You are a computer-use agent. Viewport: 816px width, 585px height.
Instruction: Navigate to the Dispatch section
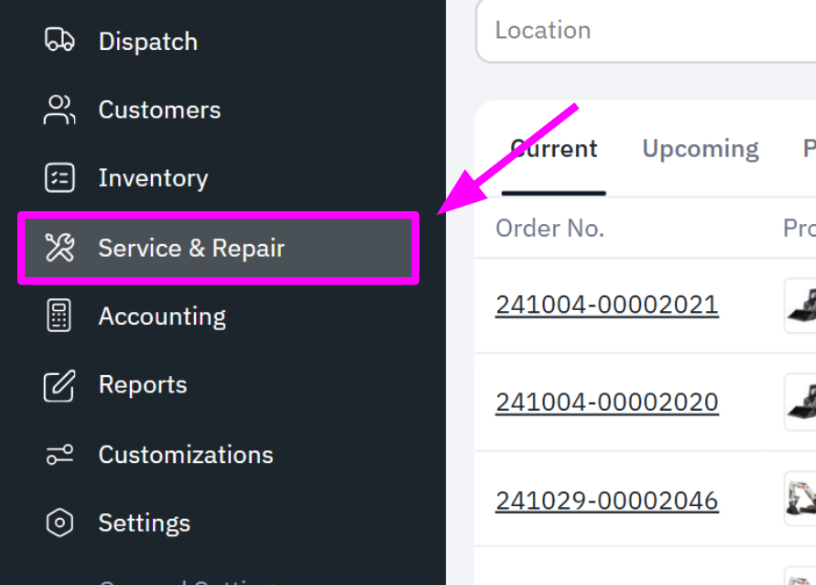coord(148,41)
